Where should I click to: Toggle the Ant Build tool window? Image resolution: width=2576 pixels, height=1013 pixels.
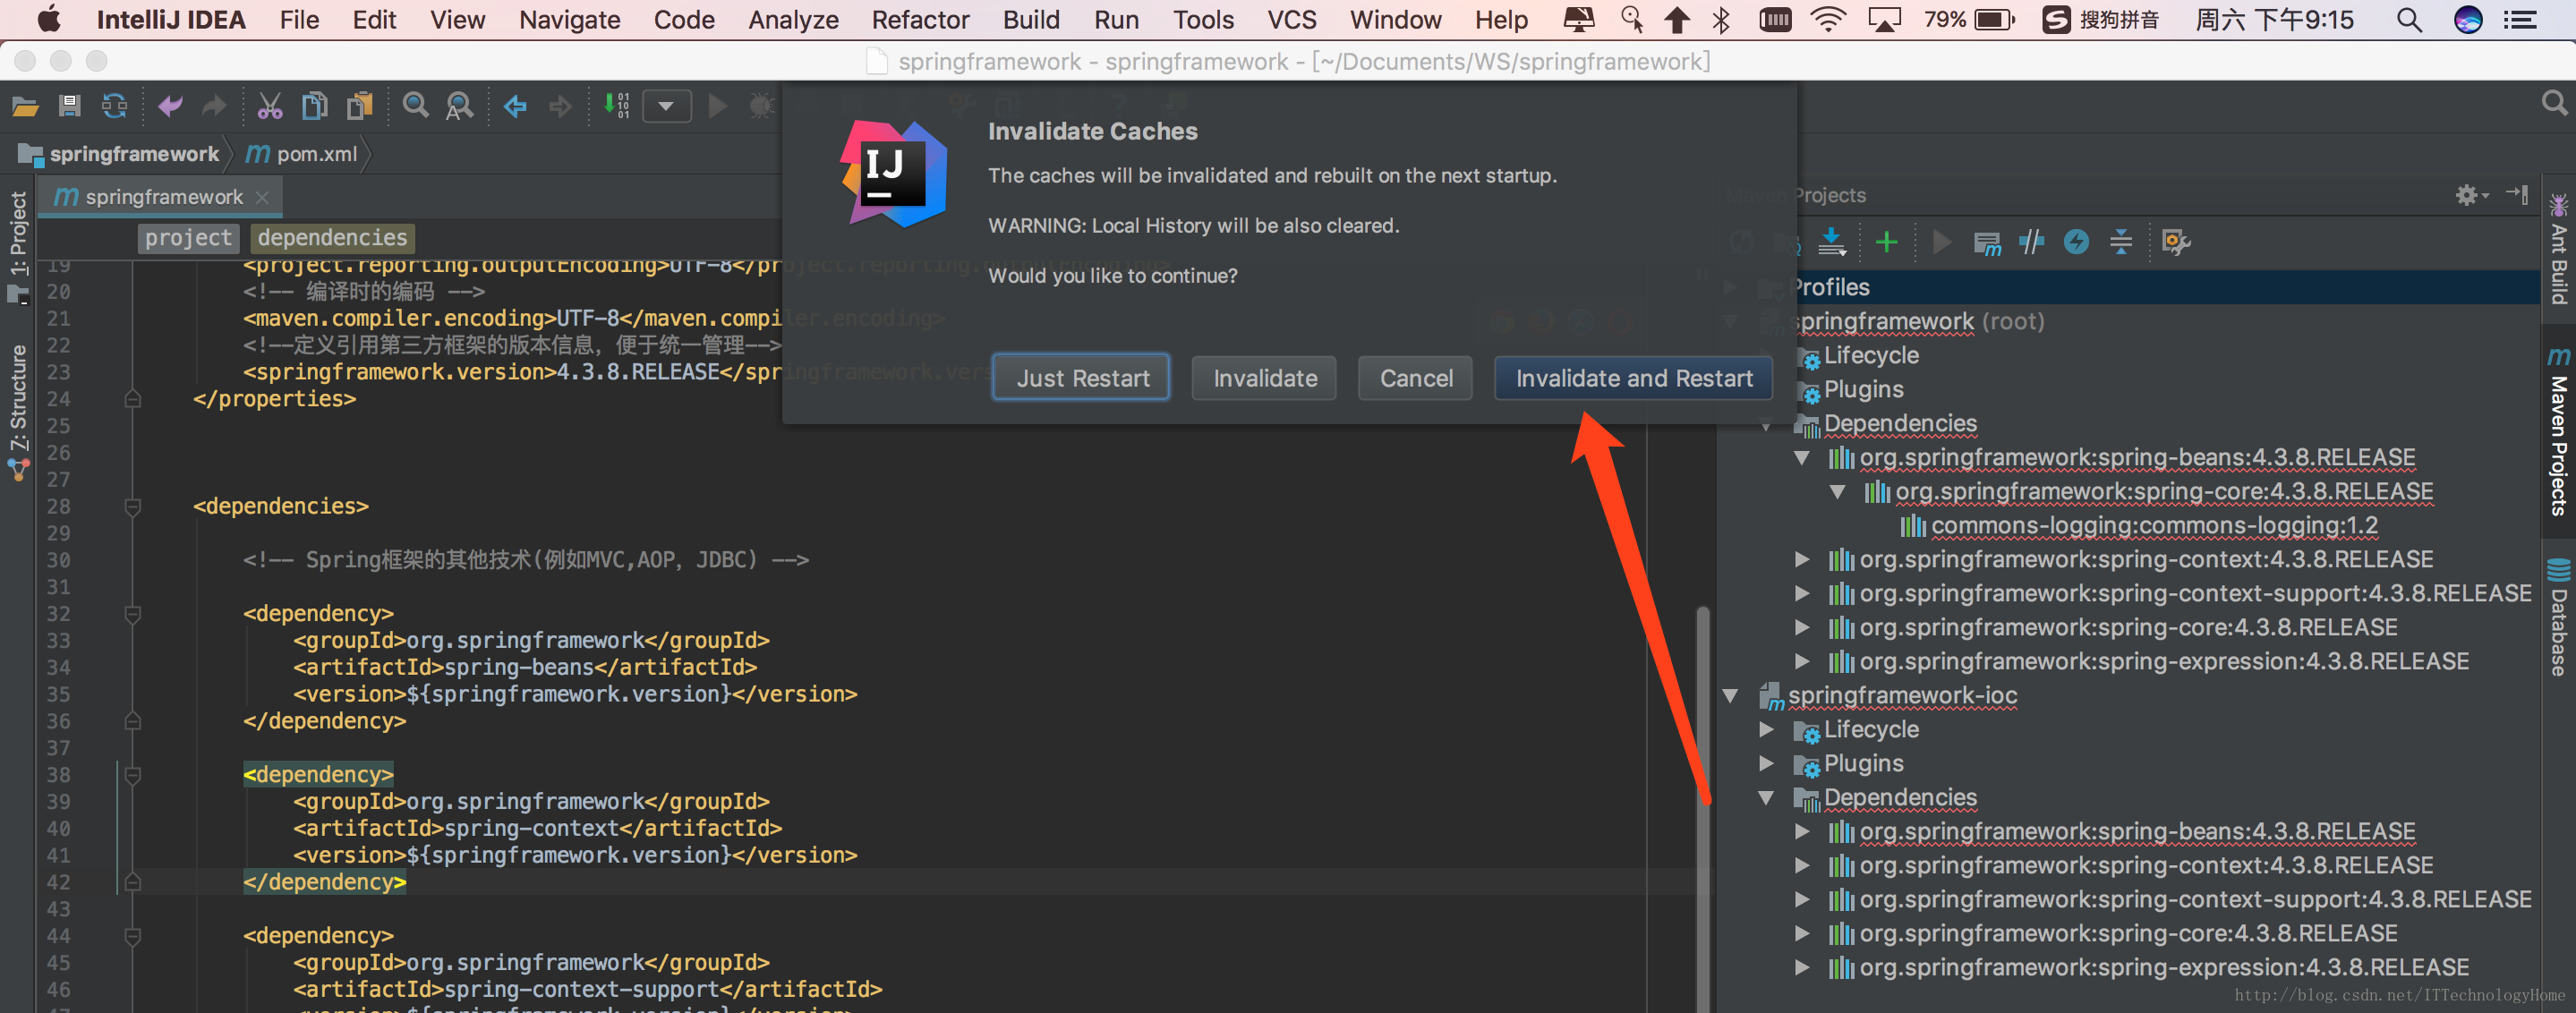click(2559, 250)
